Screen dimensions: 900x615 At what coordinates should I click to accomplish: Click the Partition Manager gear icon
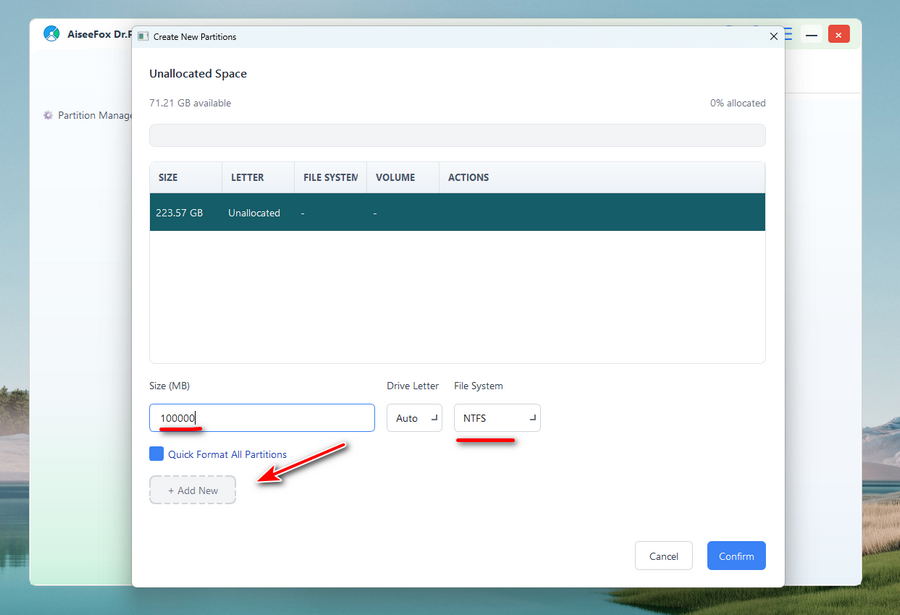coord(48,115)
